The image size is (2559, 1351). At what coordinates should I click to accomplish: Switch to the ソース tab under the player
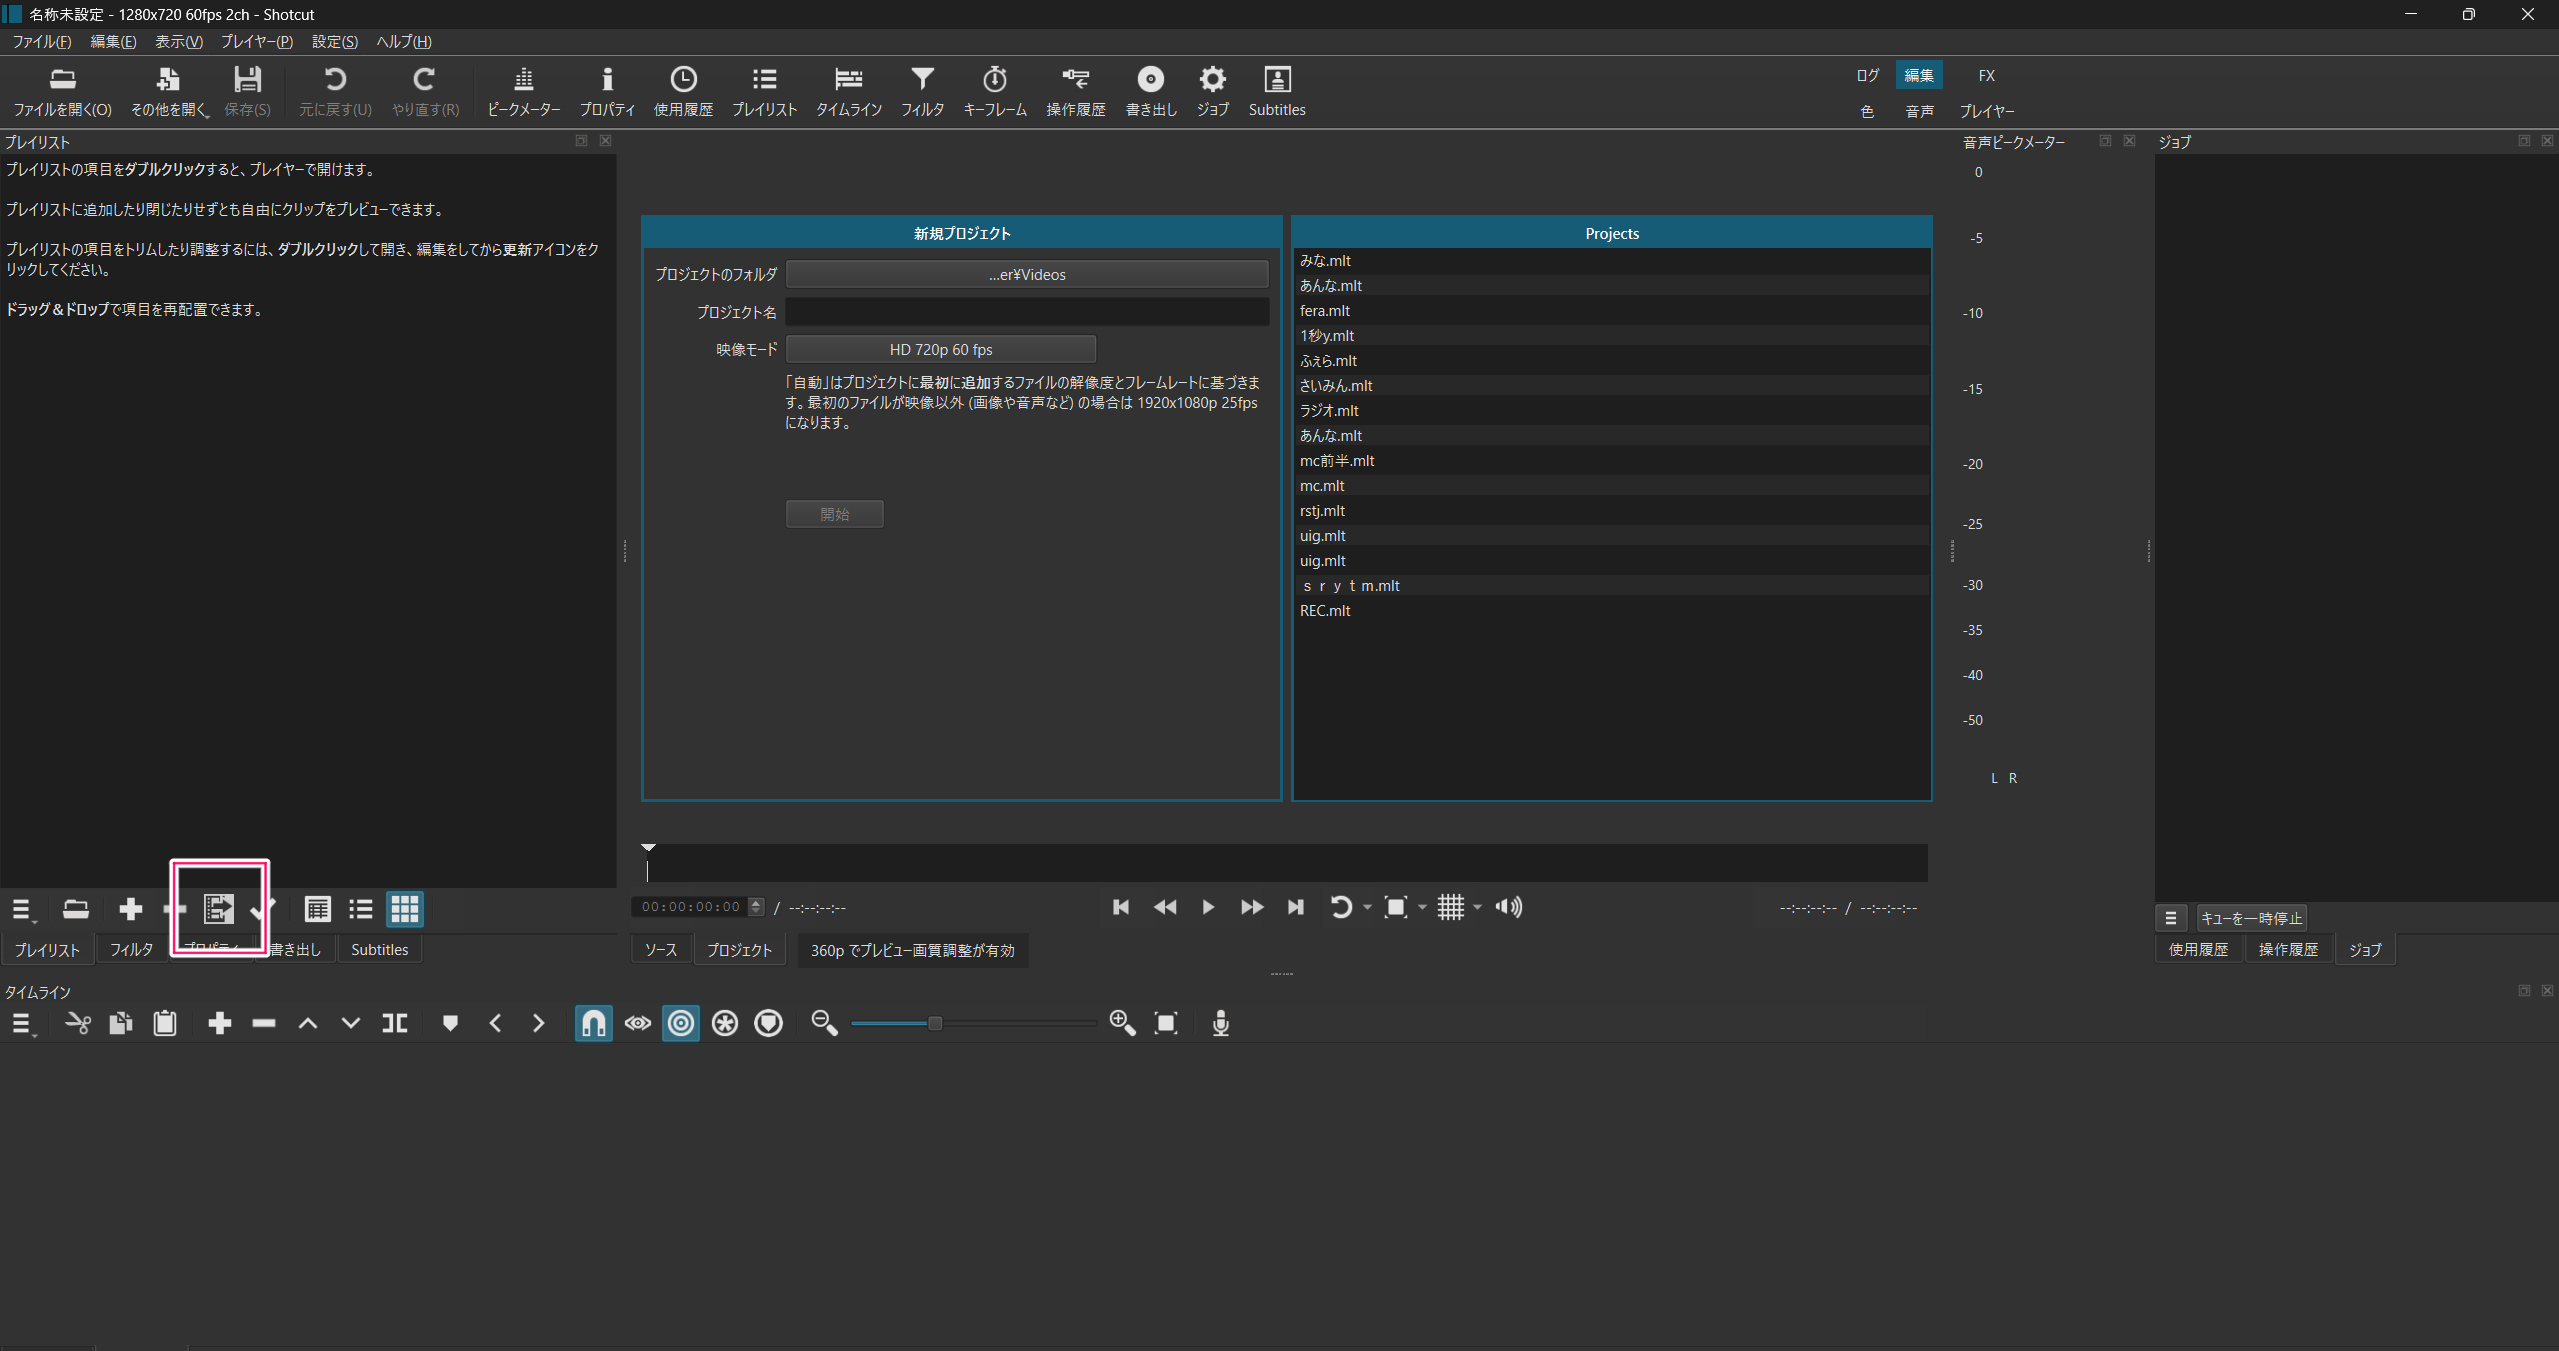pos(661,950)
